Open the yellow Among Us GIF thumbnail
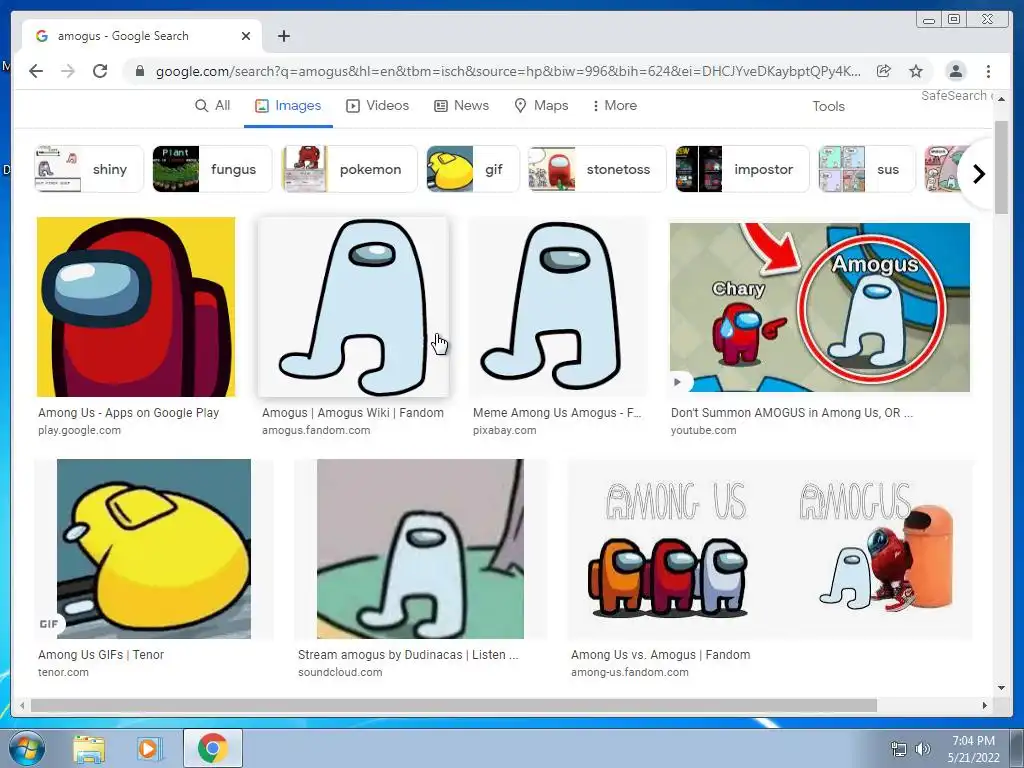This screenshot has height=768, width=1024. [x=153, y=549]
